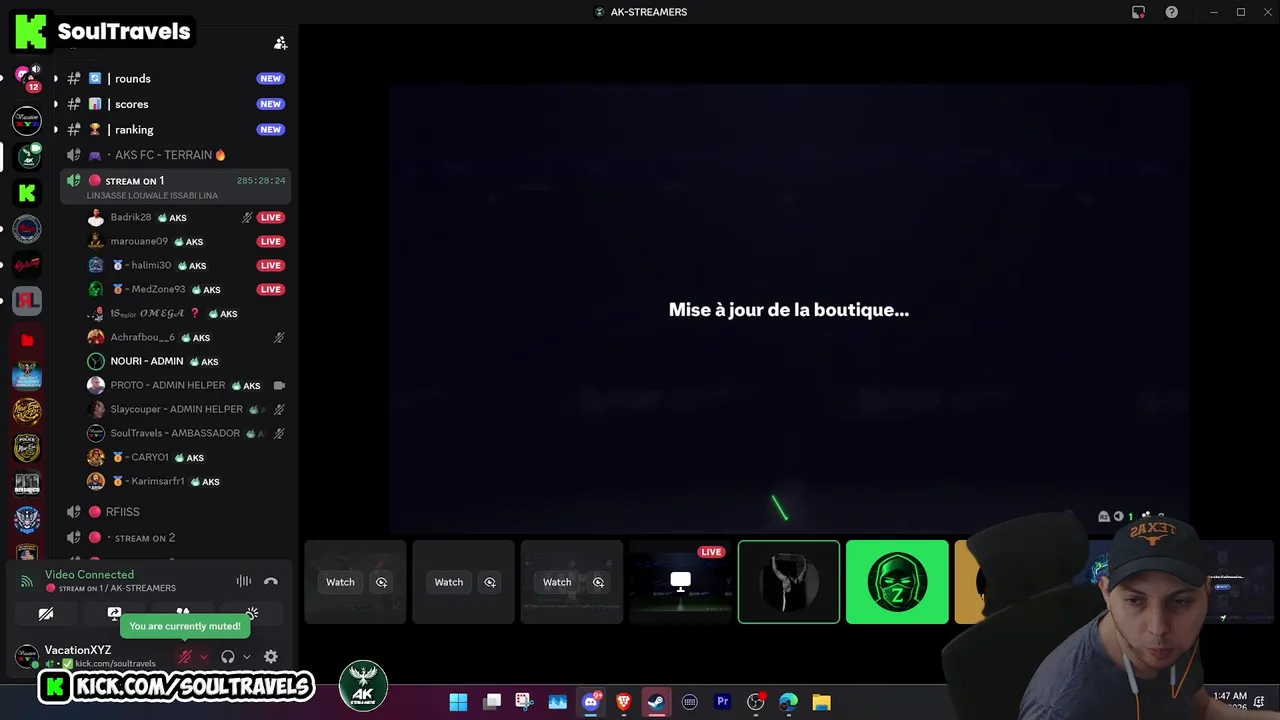Image resolution: width=1280 pixels, height=720 pixels.
Task: Open Discord from the taskbar
Action: (590, 702)
